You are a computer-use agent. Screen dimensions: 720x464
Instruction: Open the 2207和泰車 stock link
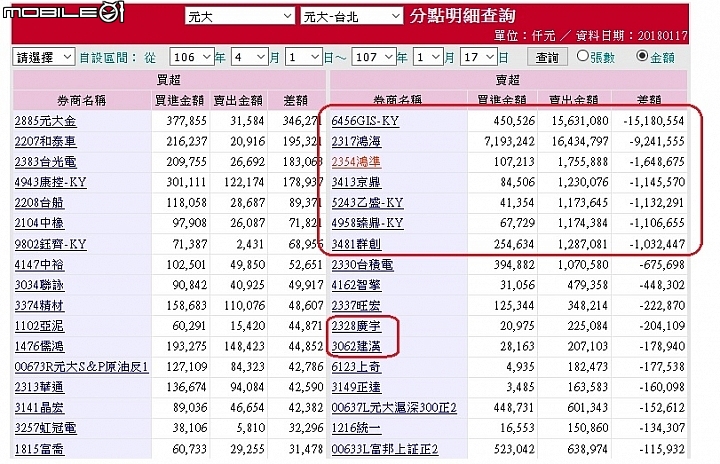pos(45,141)
